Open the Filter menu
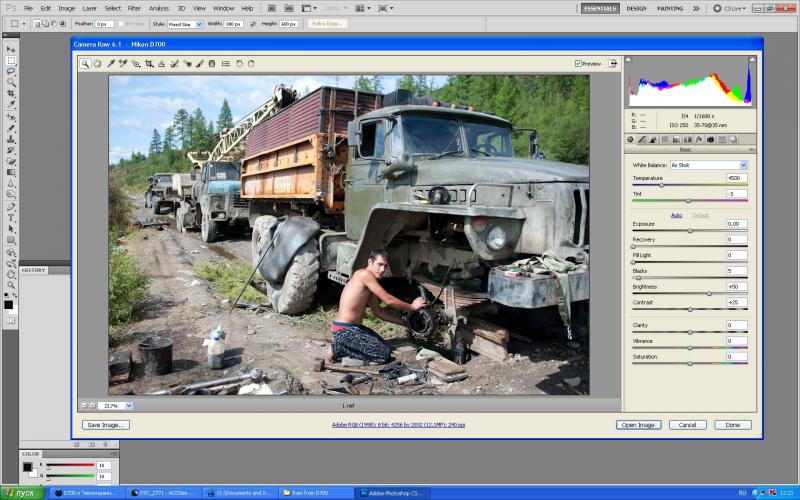This screenshot has width=800, height=500. click(134, 9)
